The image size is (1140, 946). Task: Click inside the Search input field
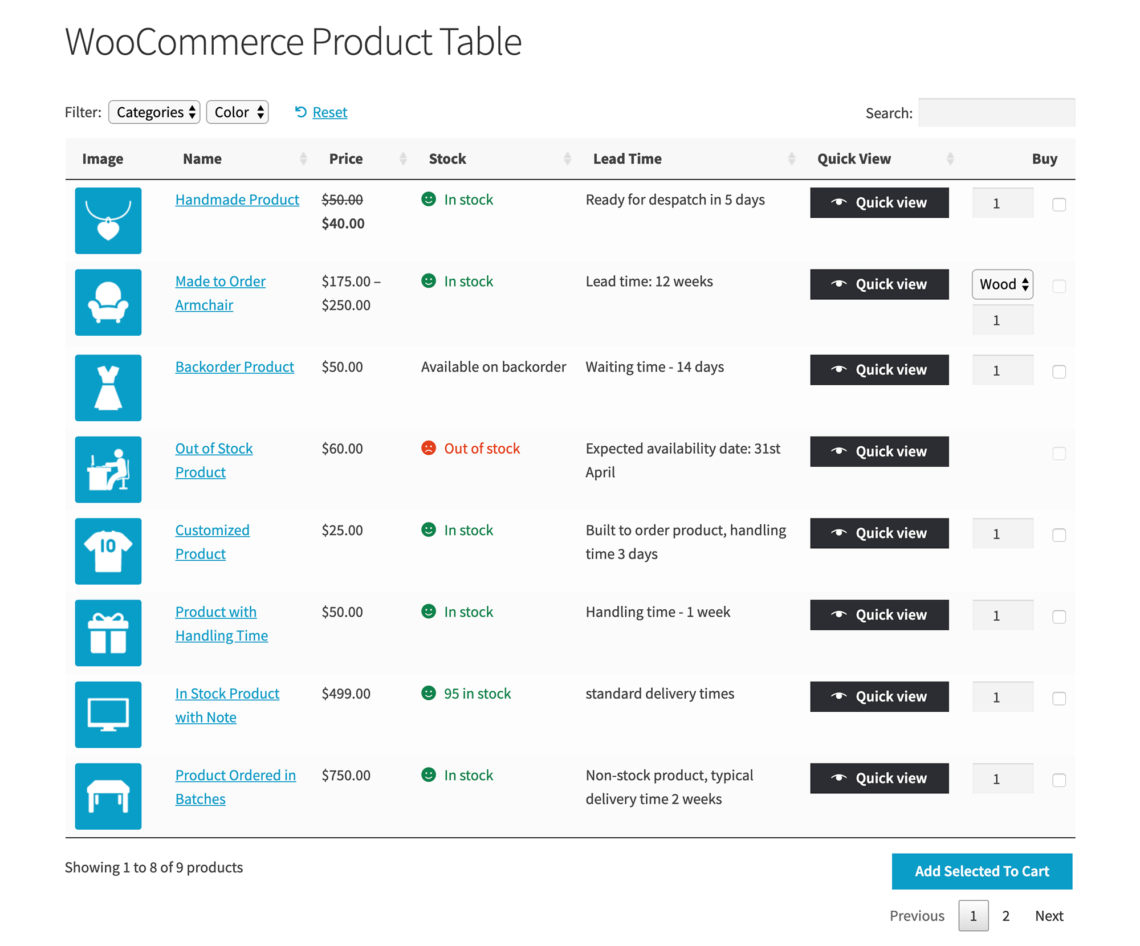click(996, 112)
